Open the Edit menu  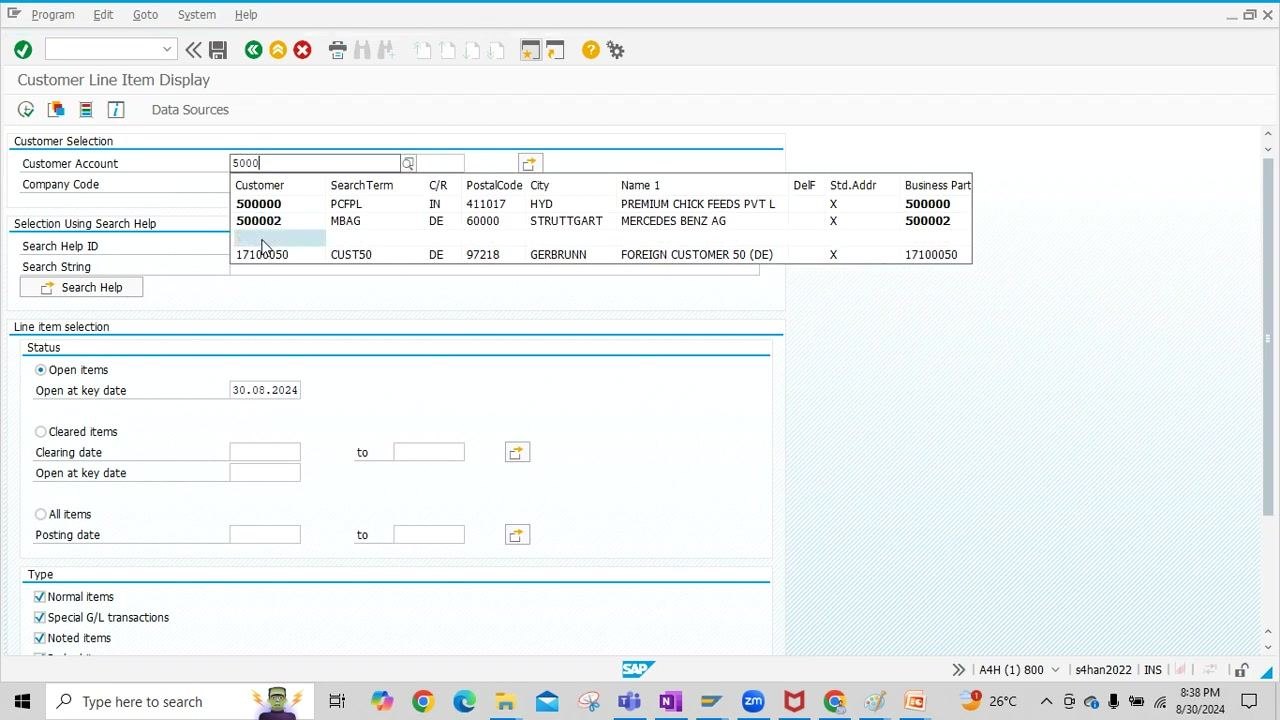(103, 15)
